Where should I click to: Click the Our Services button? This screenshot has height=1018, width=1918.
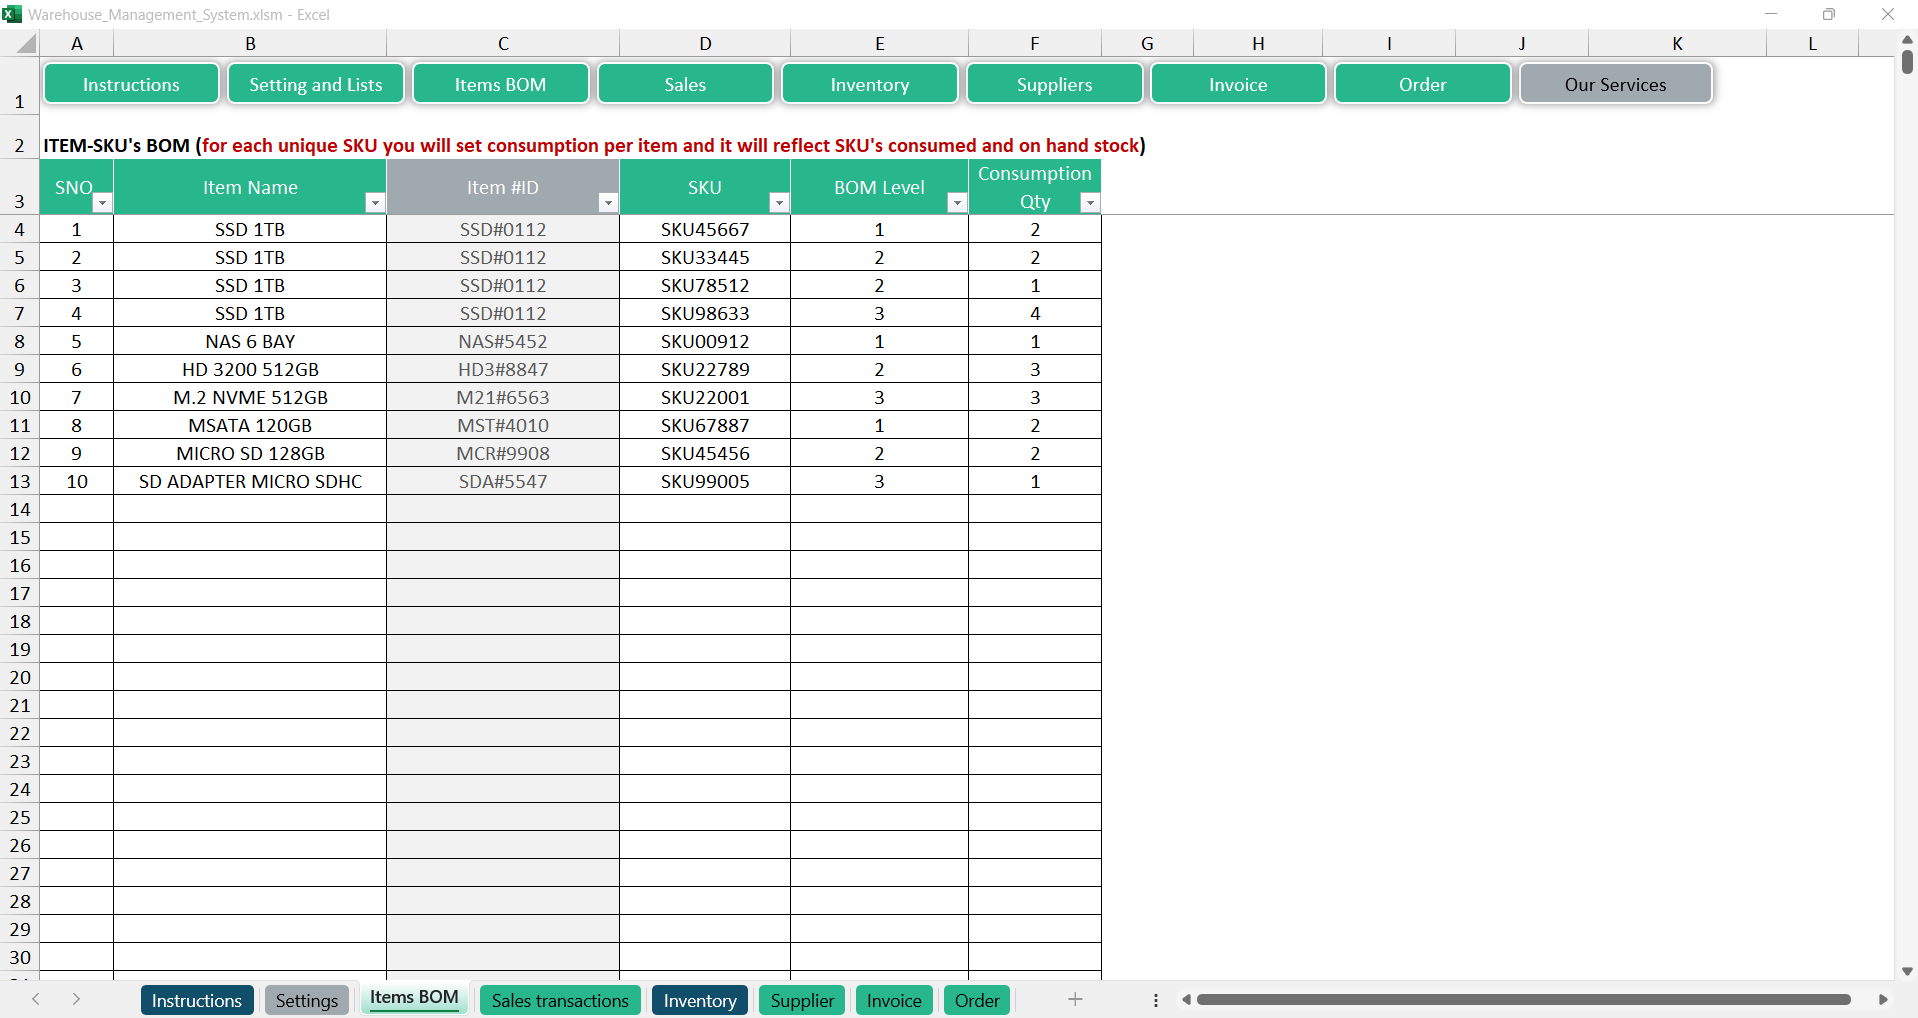1616,84
